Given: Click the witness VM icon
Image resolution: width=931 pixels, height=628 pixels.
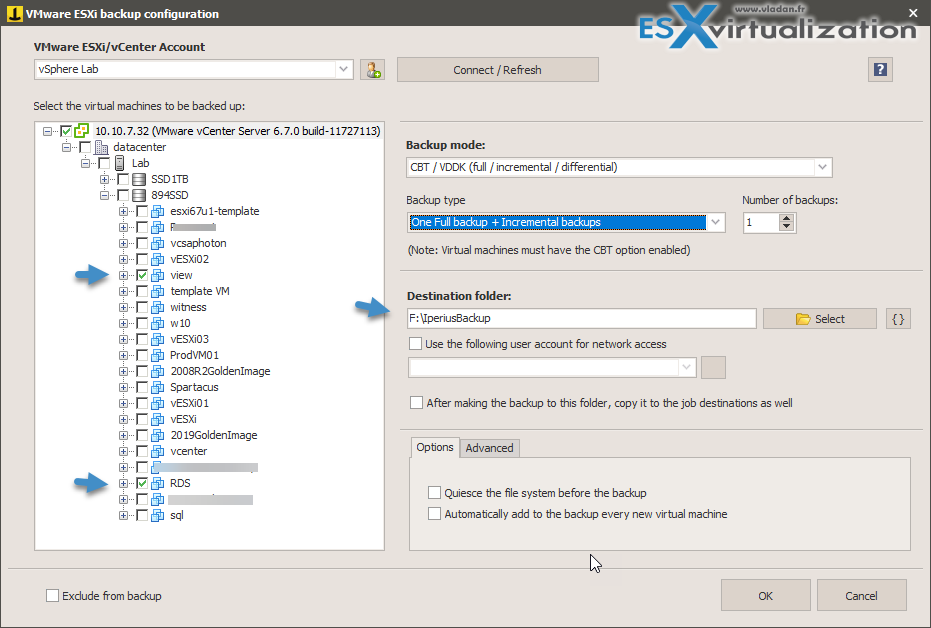Looking at the screenshot, I should 157,307.
